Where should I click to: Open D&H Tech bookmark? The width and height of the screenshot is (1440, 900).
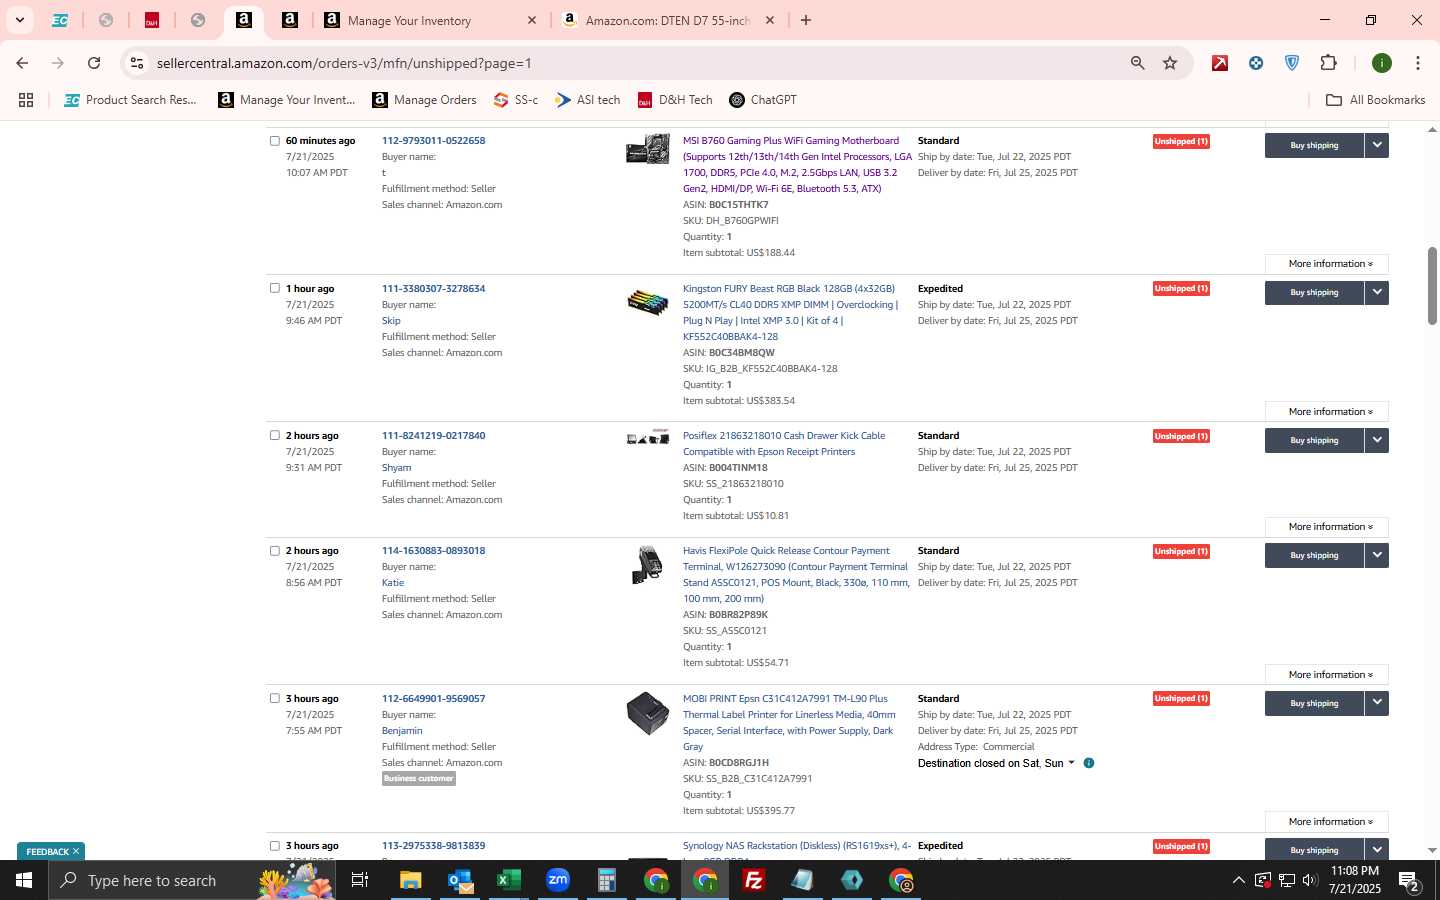(675, 100)
